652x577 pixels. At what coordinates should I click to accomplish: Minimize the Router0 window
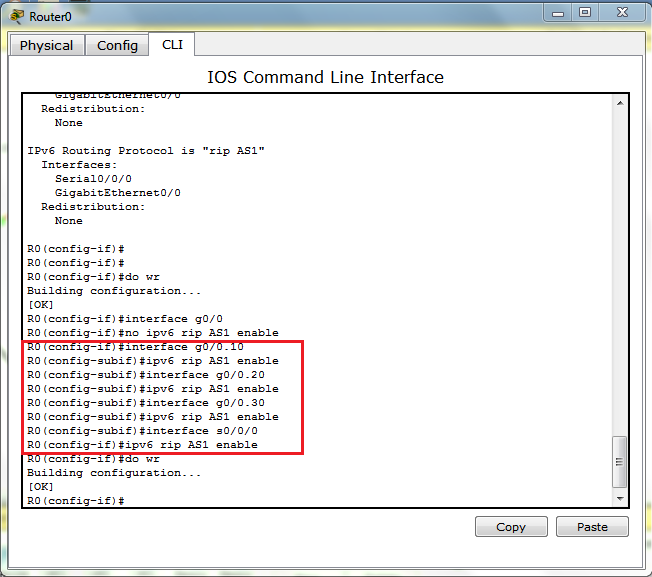click(558, 13)
